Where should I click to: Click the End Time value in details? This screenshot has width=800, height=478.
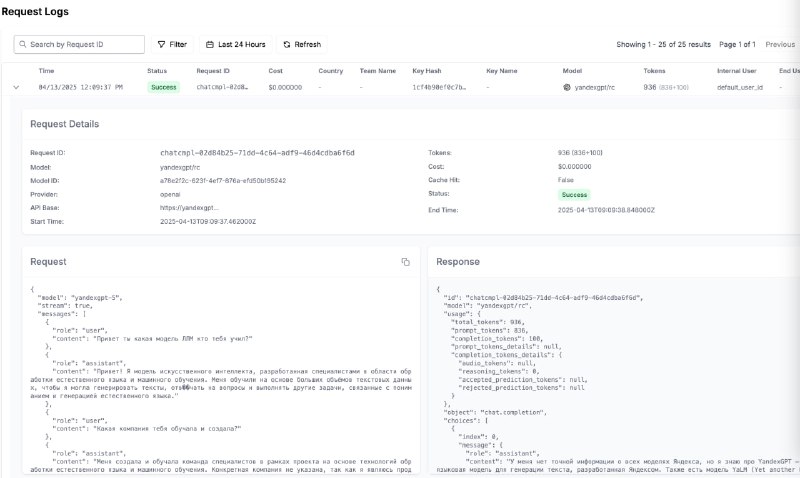tap(606, 210)
